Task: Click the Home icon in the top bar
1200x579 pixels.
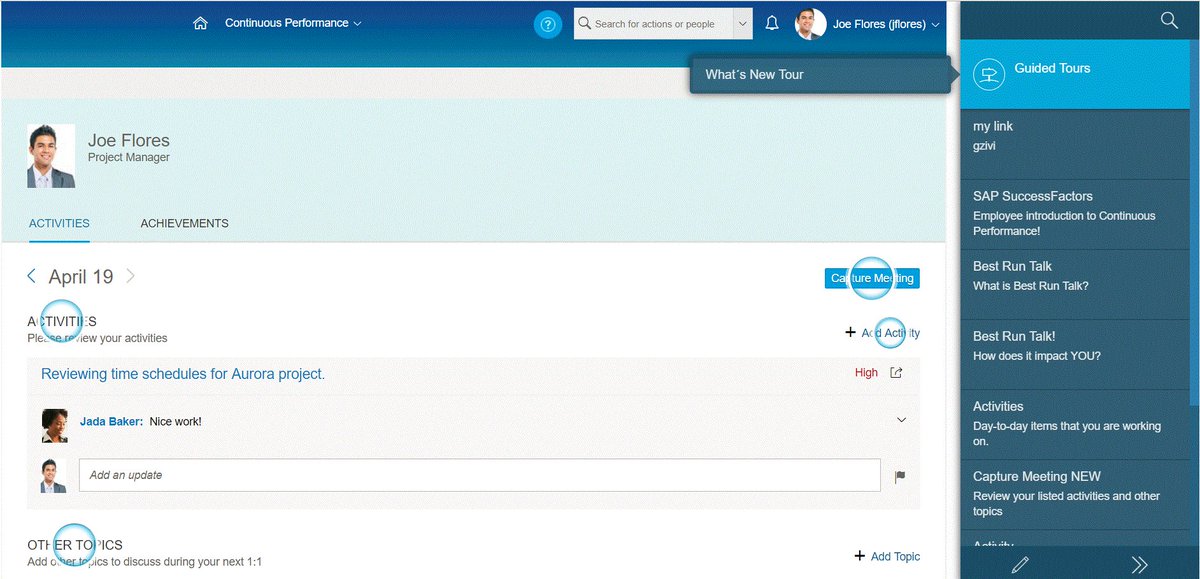Action: tap(199, 21)
